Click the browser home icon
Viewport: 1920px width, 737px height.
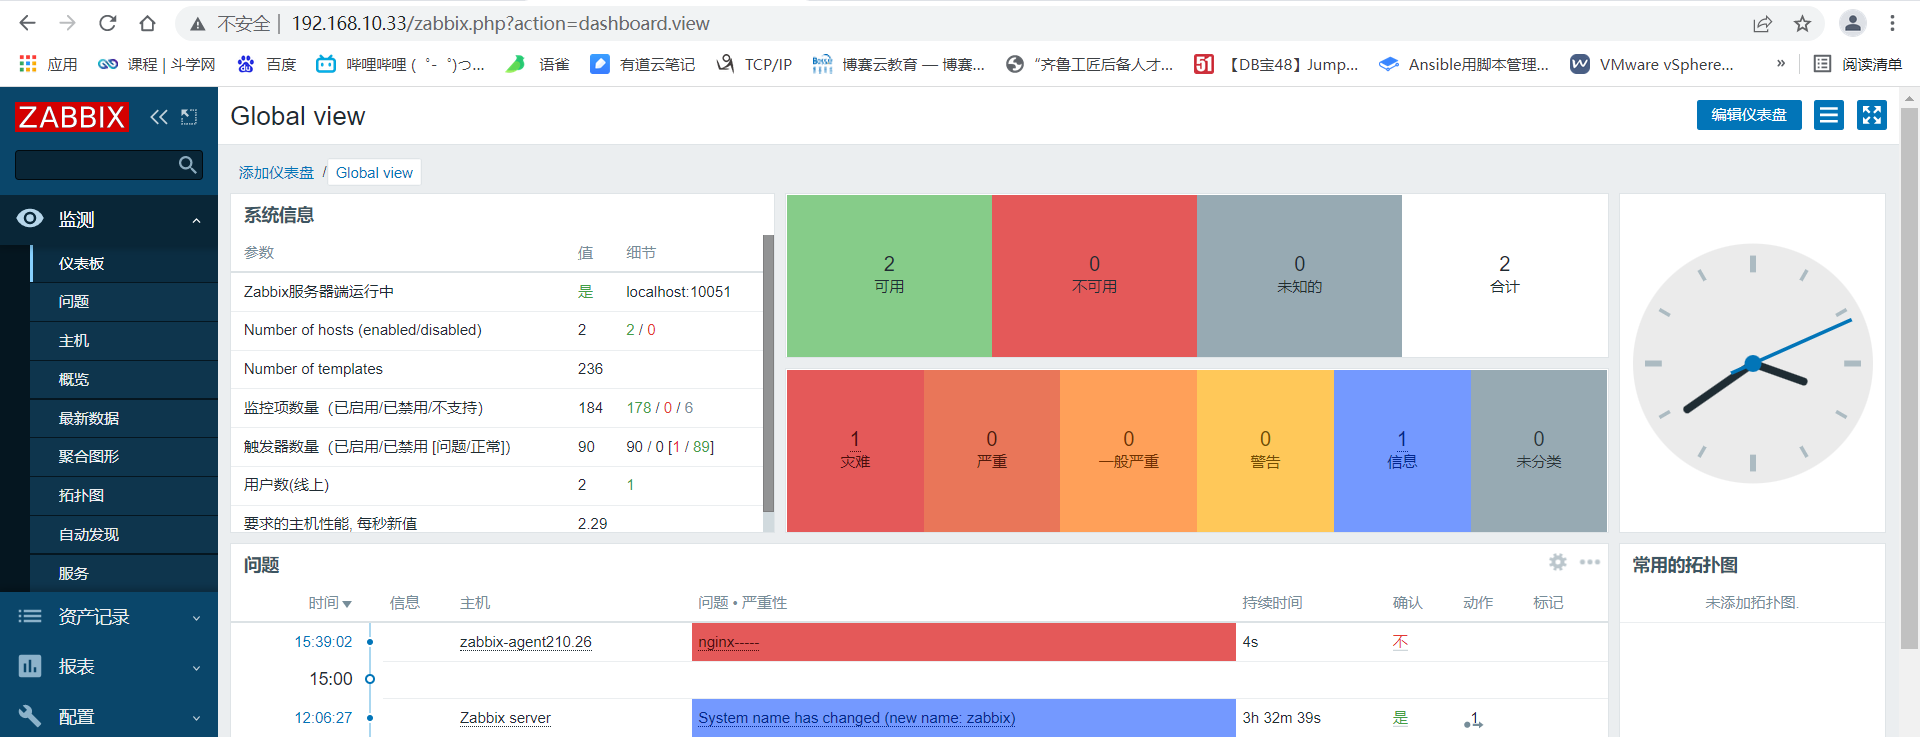tap(147, 23)
